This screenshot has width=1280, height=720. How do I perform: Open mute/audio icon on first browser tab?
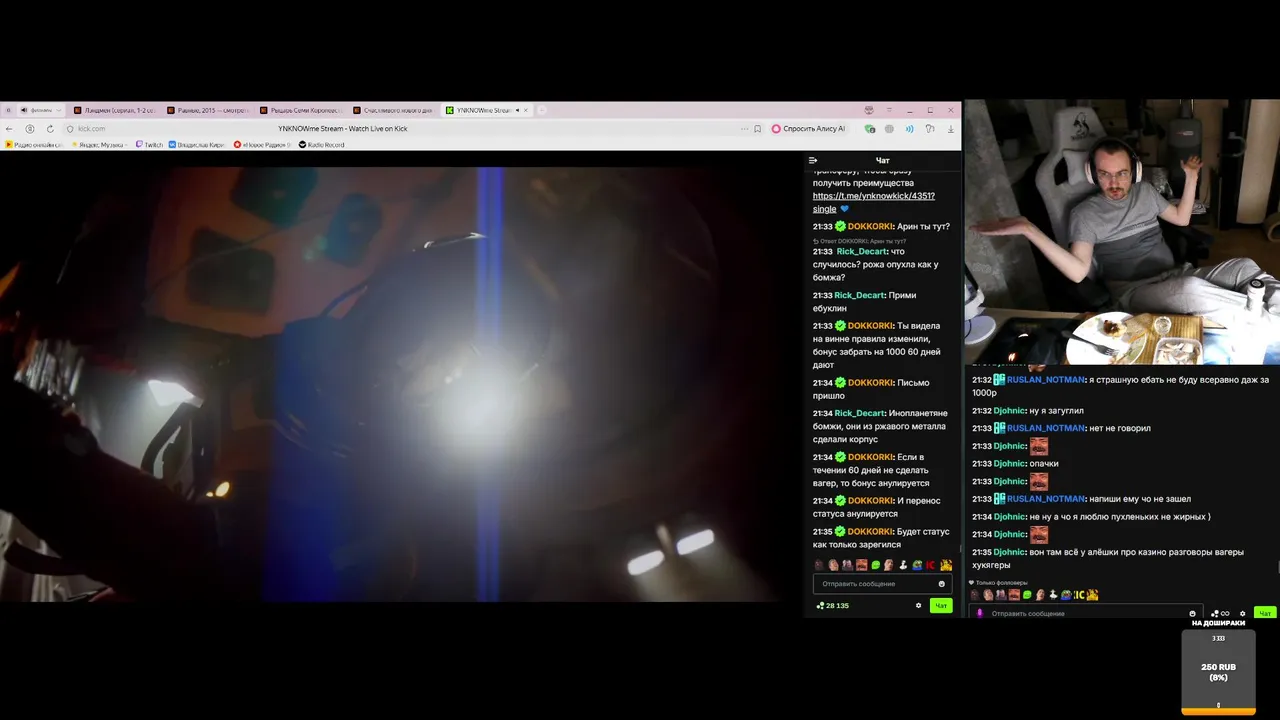click(x=24, y=110)
